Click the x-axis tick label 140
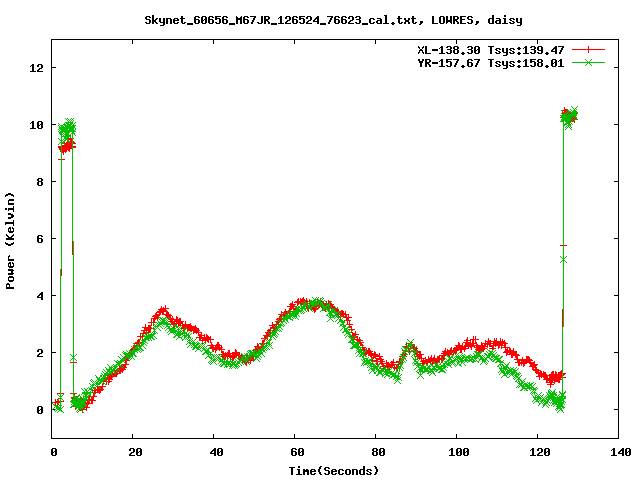The width and height of the screenshot is (640, 480). 621,452
